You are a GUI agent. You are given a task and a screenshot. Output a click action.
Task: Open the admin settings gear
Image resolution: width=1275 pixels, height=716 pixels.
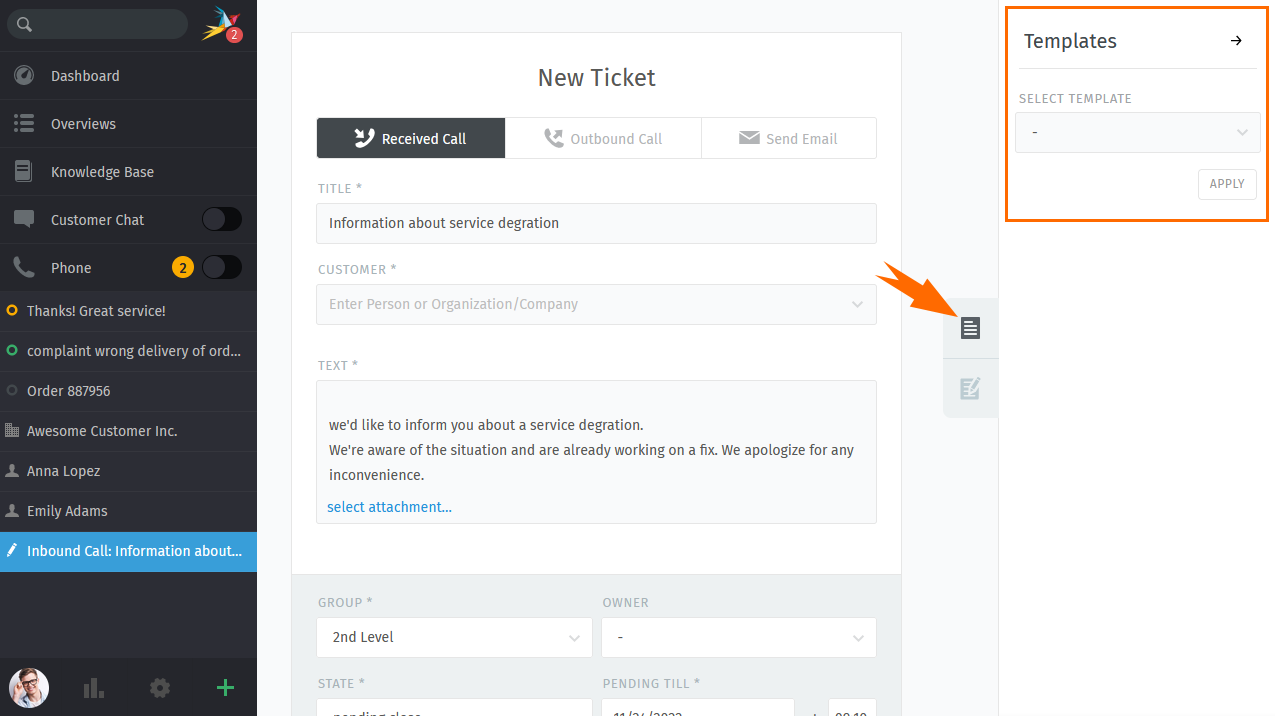[x=160, y=688]
